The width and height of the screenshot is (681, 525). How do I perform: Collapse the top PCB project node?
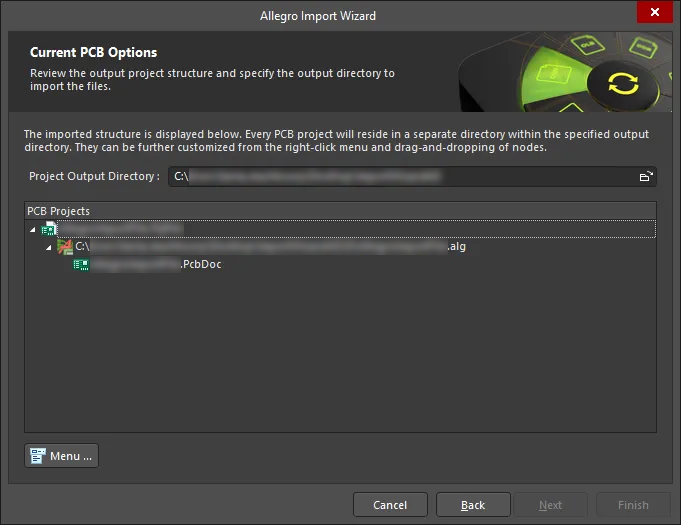pyautogui.click(x=33, y=230)
